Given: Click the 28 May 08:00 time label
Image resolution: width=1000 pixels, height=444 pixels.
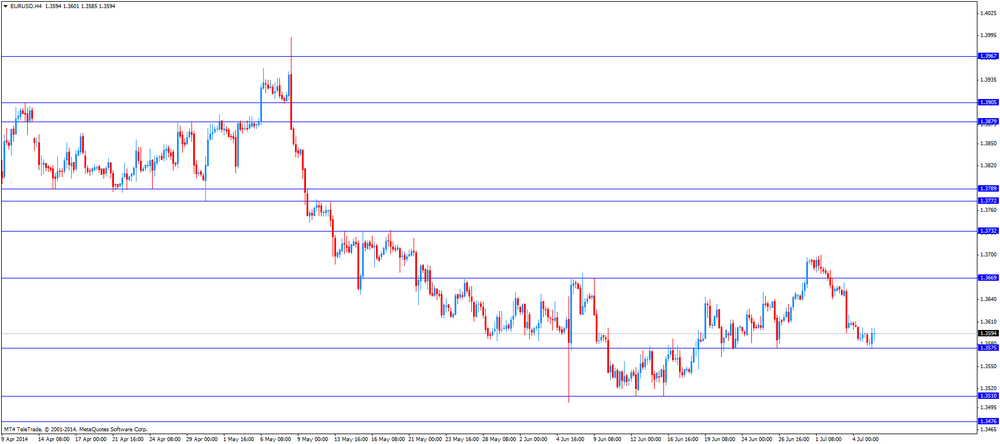Looking at the screenshot, I should click(498, 439).
